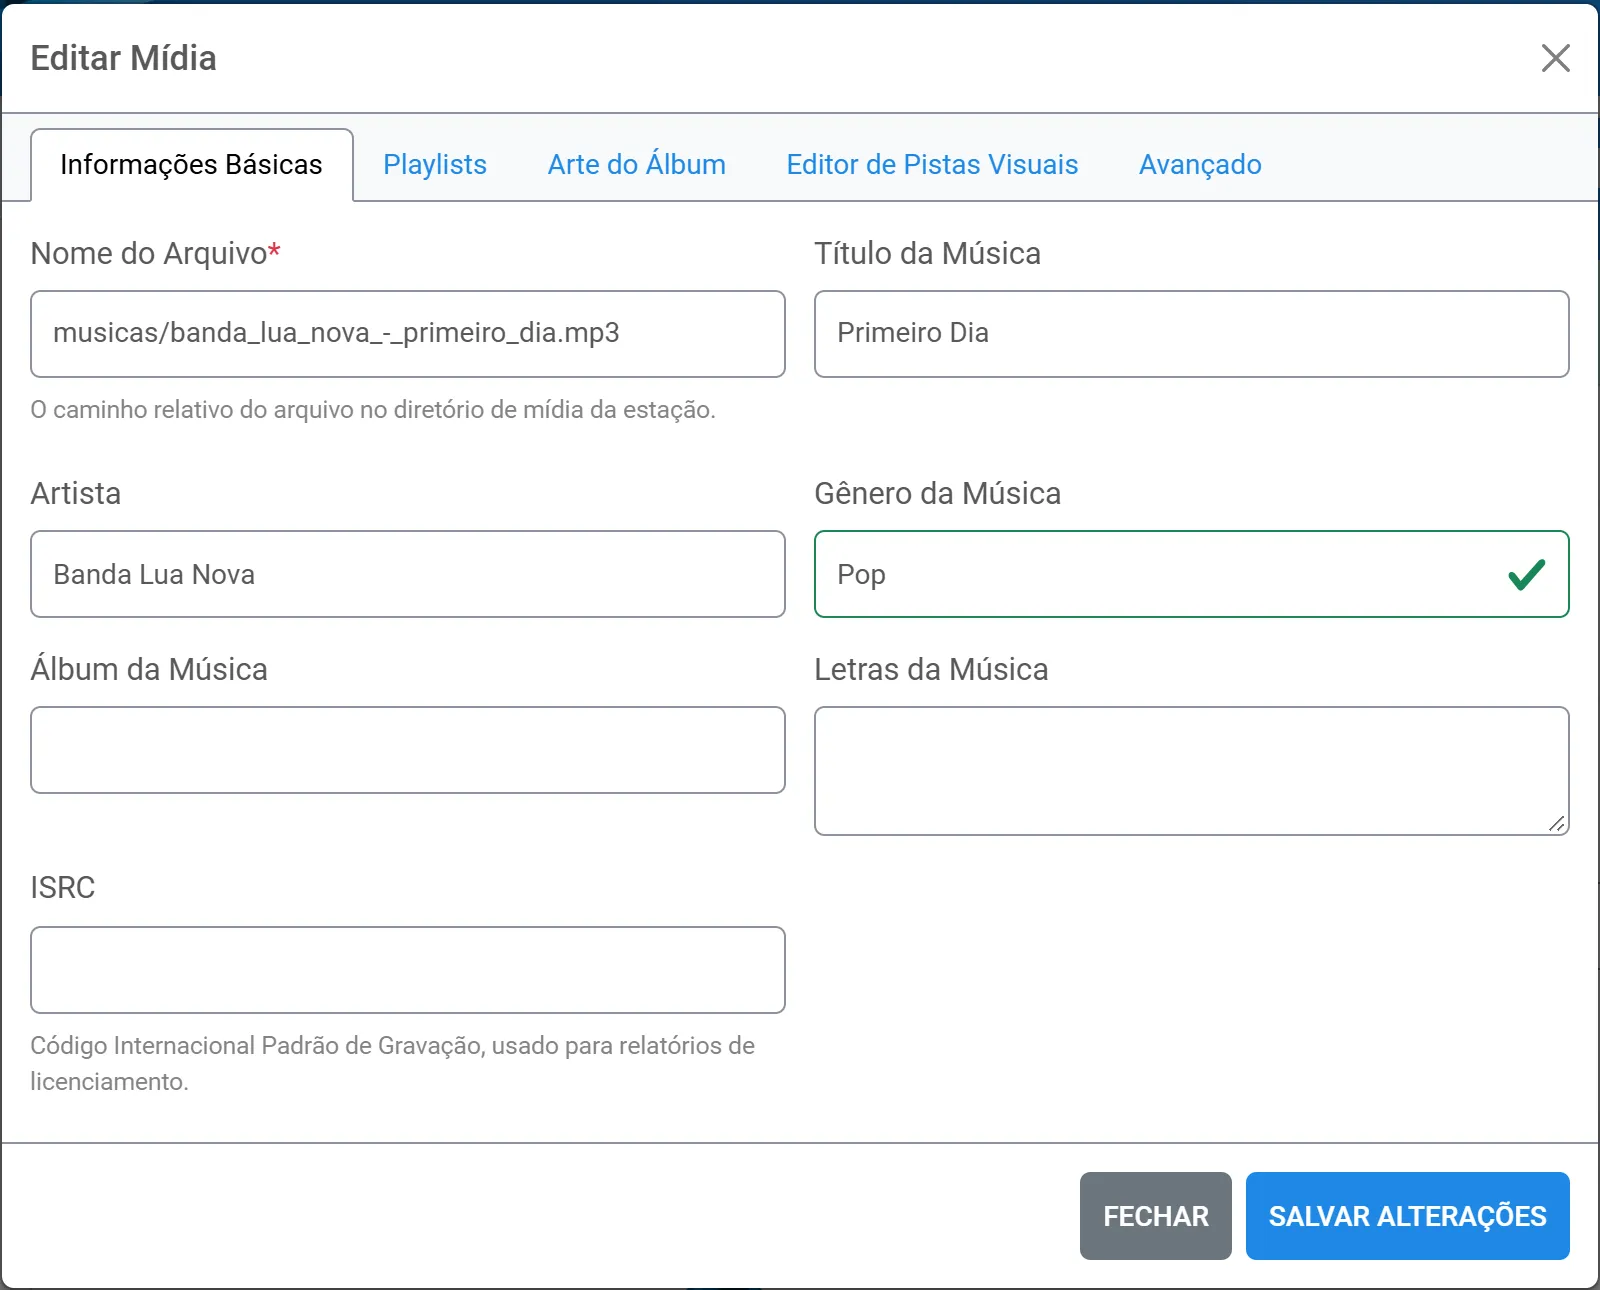Focus the Álbum da Música field
Viewport: 1600px width, 1290px height.
[408, 750]
